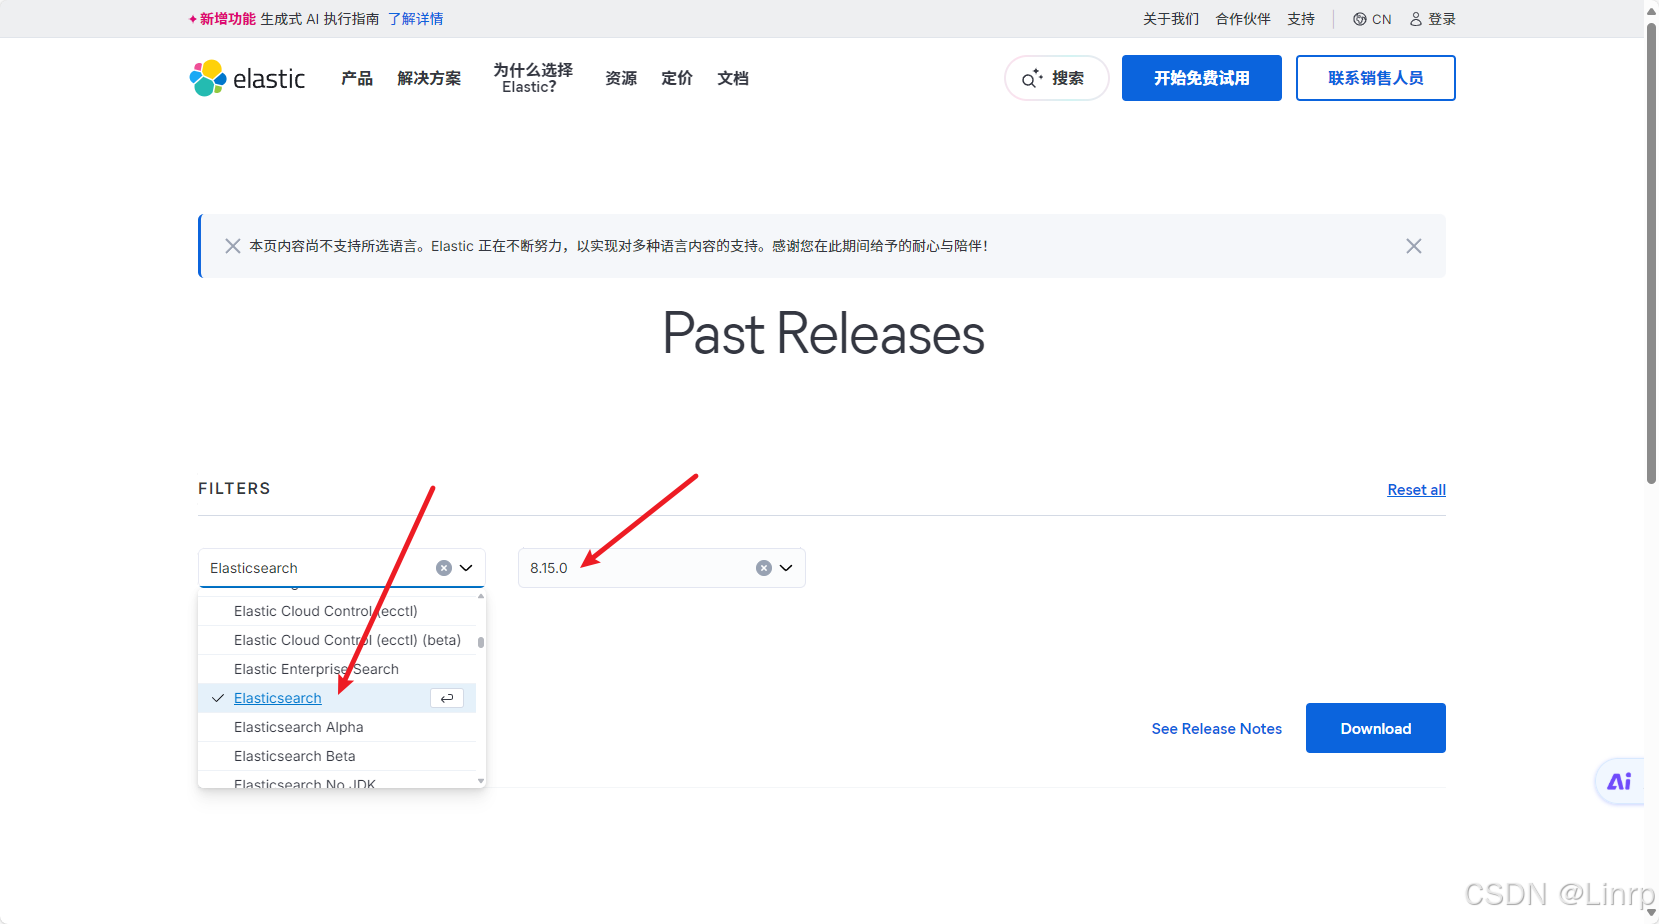
Task: Open the 解决方案 nav menu
Action: tap(429, 78)
